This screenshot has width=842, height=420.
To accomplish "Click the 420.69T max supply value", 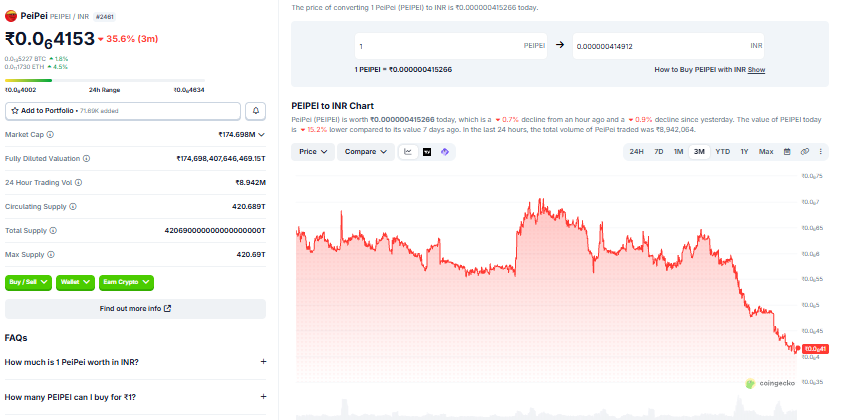I will [x=251, y=255].
